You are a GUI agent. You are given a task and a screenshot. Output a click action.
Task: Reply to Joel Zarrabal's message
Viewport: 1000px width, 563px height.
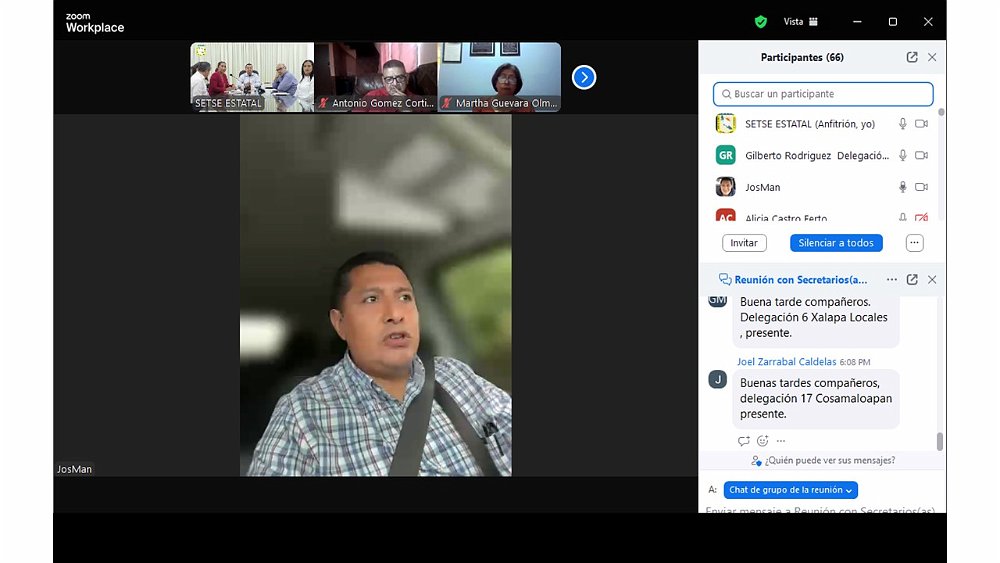point(743,441)
